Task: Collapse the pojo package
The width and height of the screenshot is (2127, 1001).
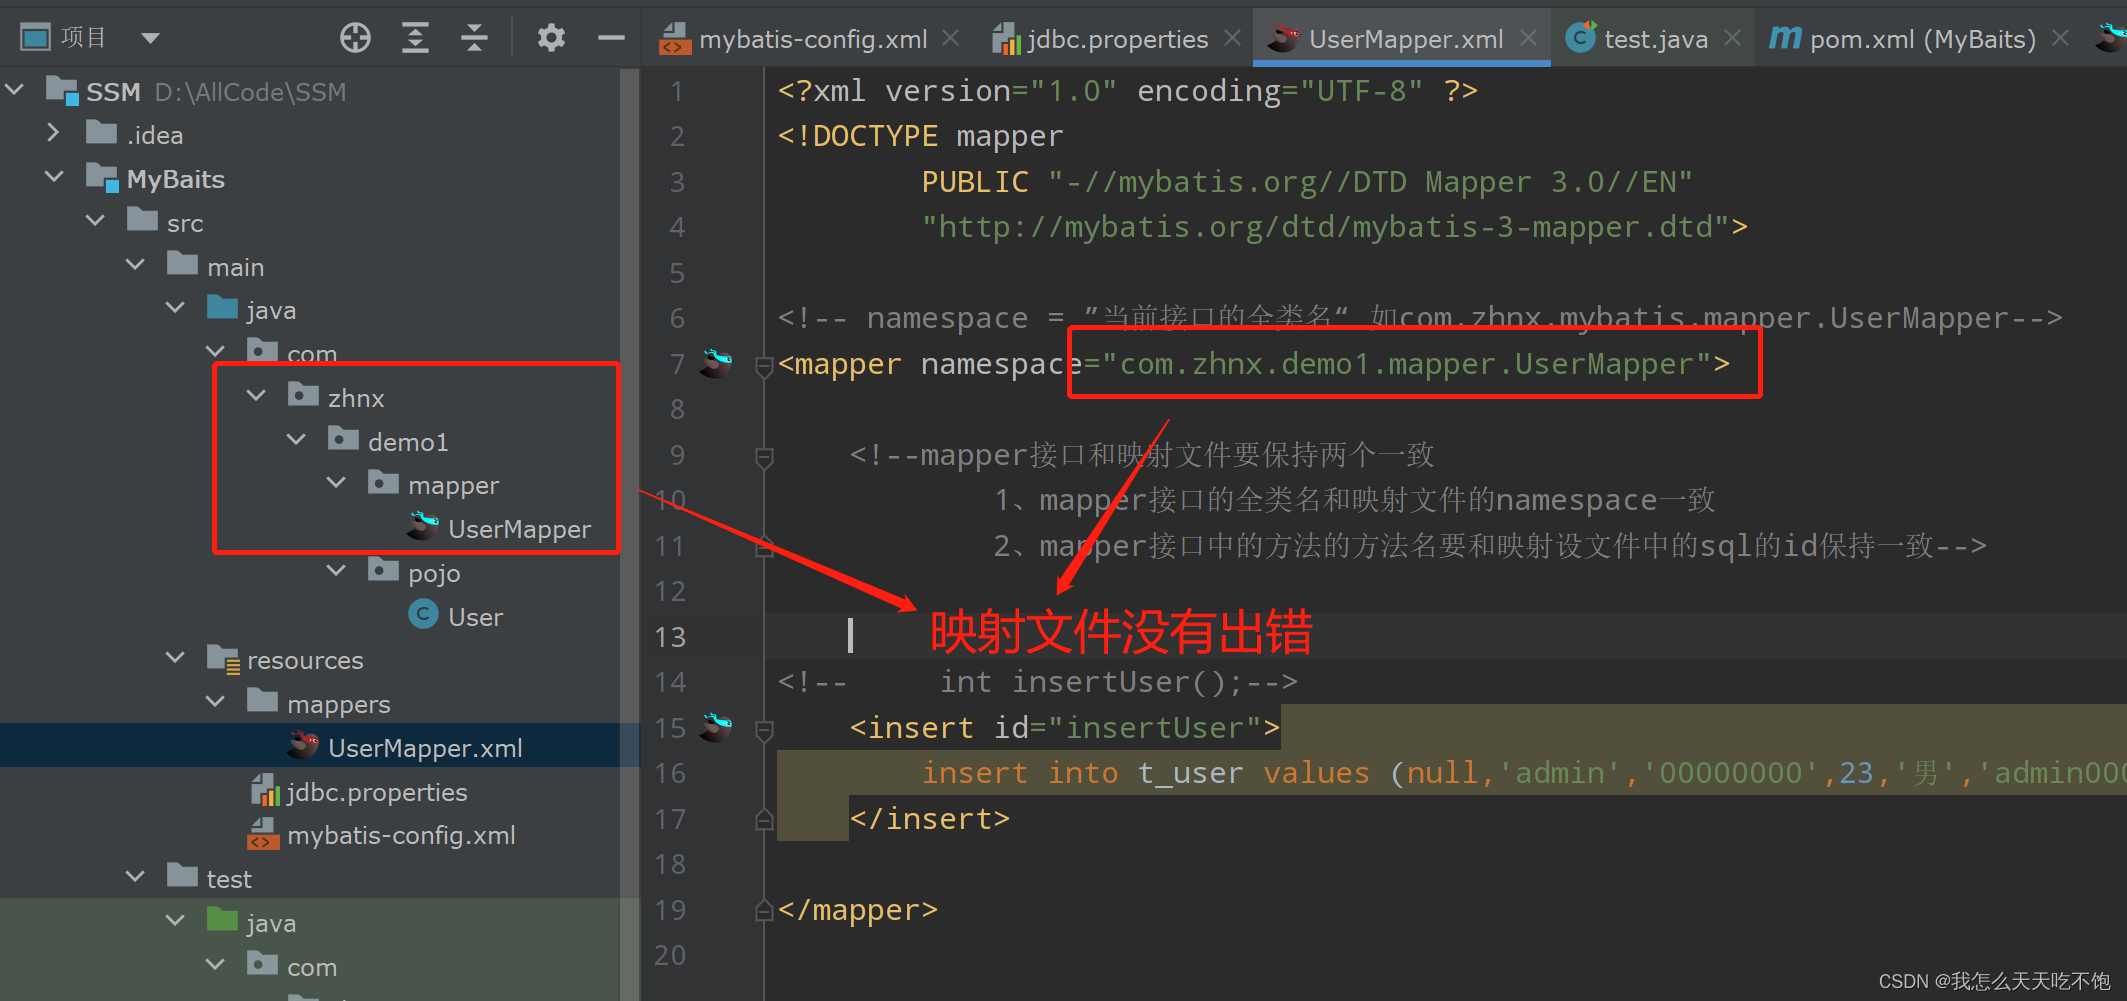Action: pos(336,571)
